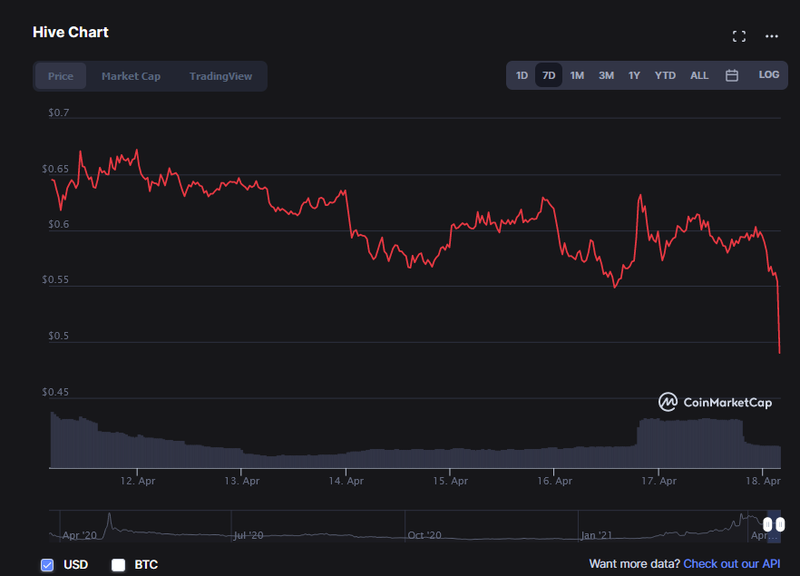This screenshot has height=576, width=800.
Task: Select the 7D time range
Action: click(x=548, y=75)
